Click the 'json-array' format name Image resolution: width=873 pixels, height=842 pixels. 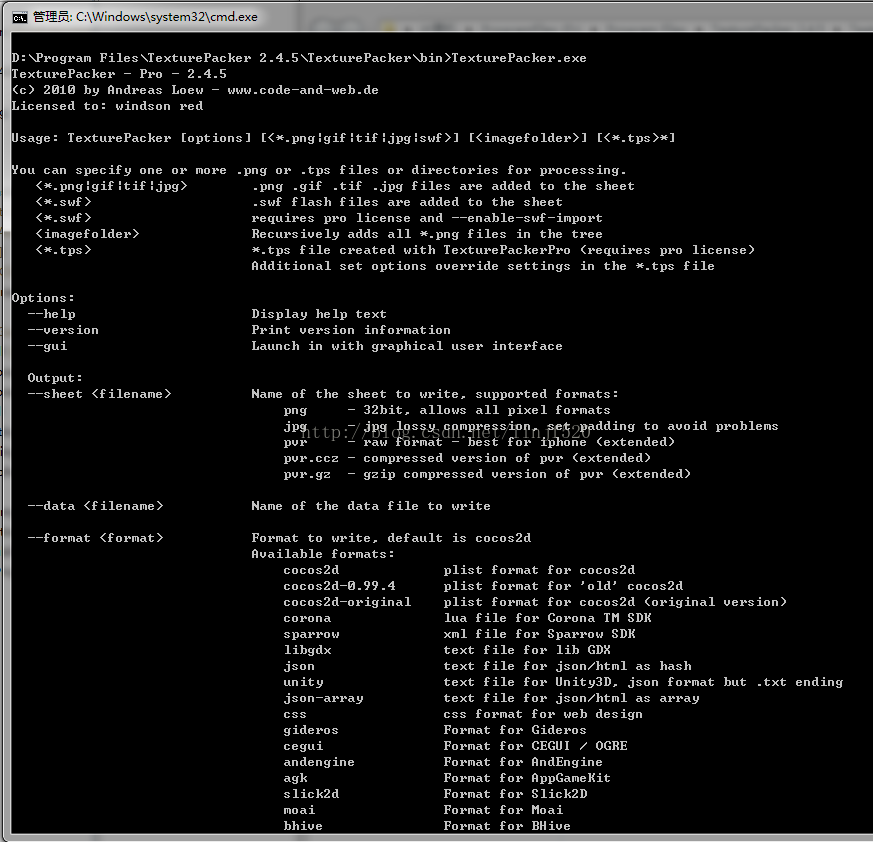[323, 698]
